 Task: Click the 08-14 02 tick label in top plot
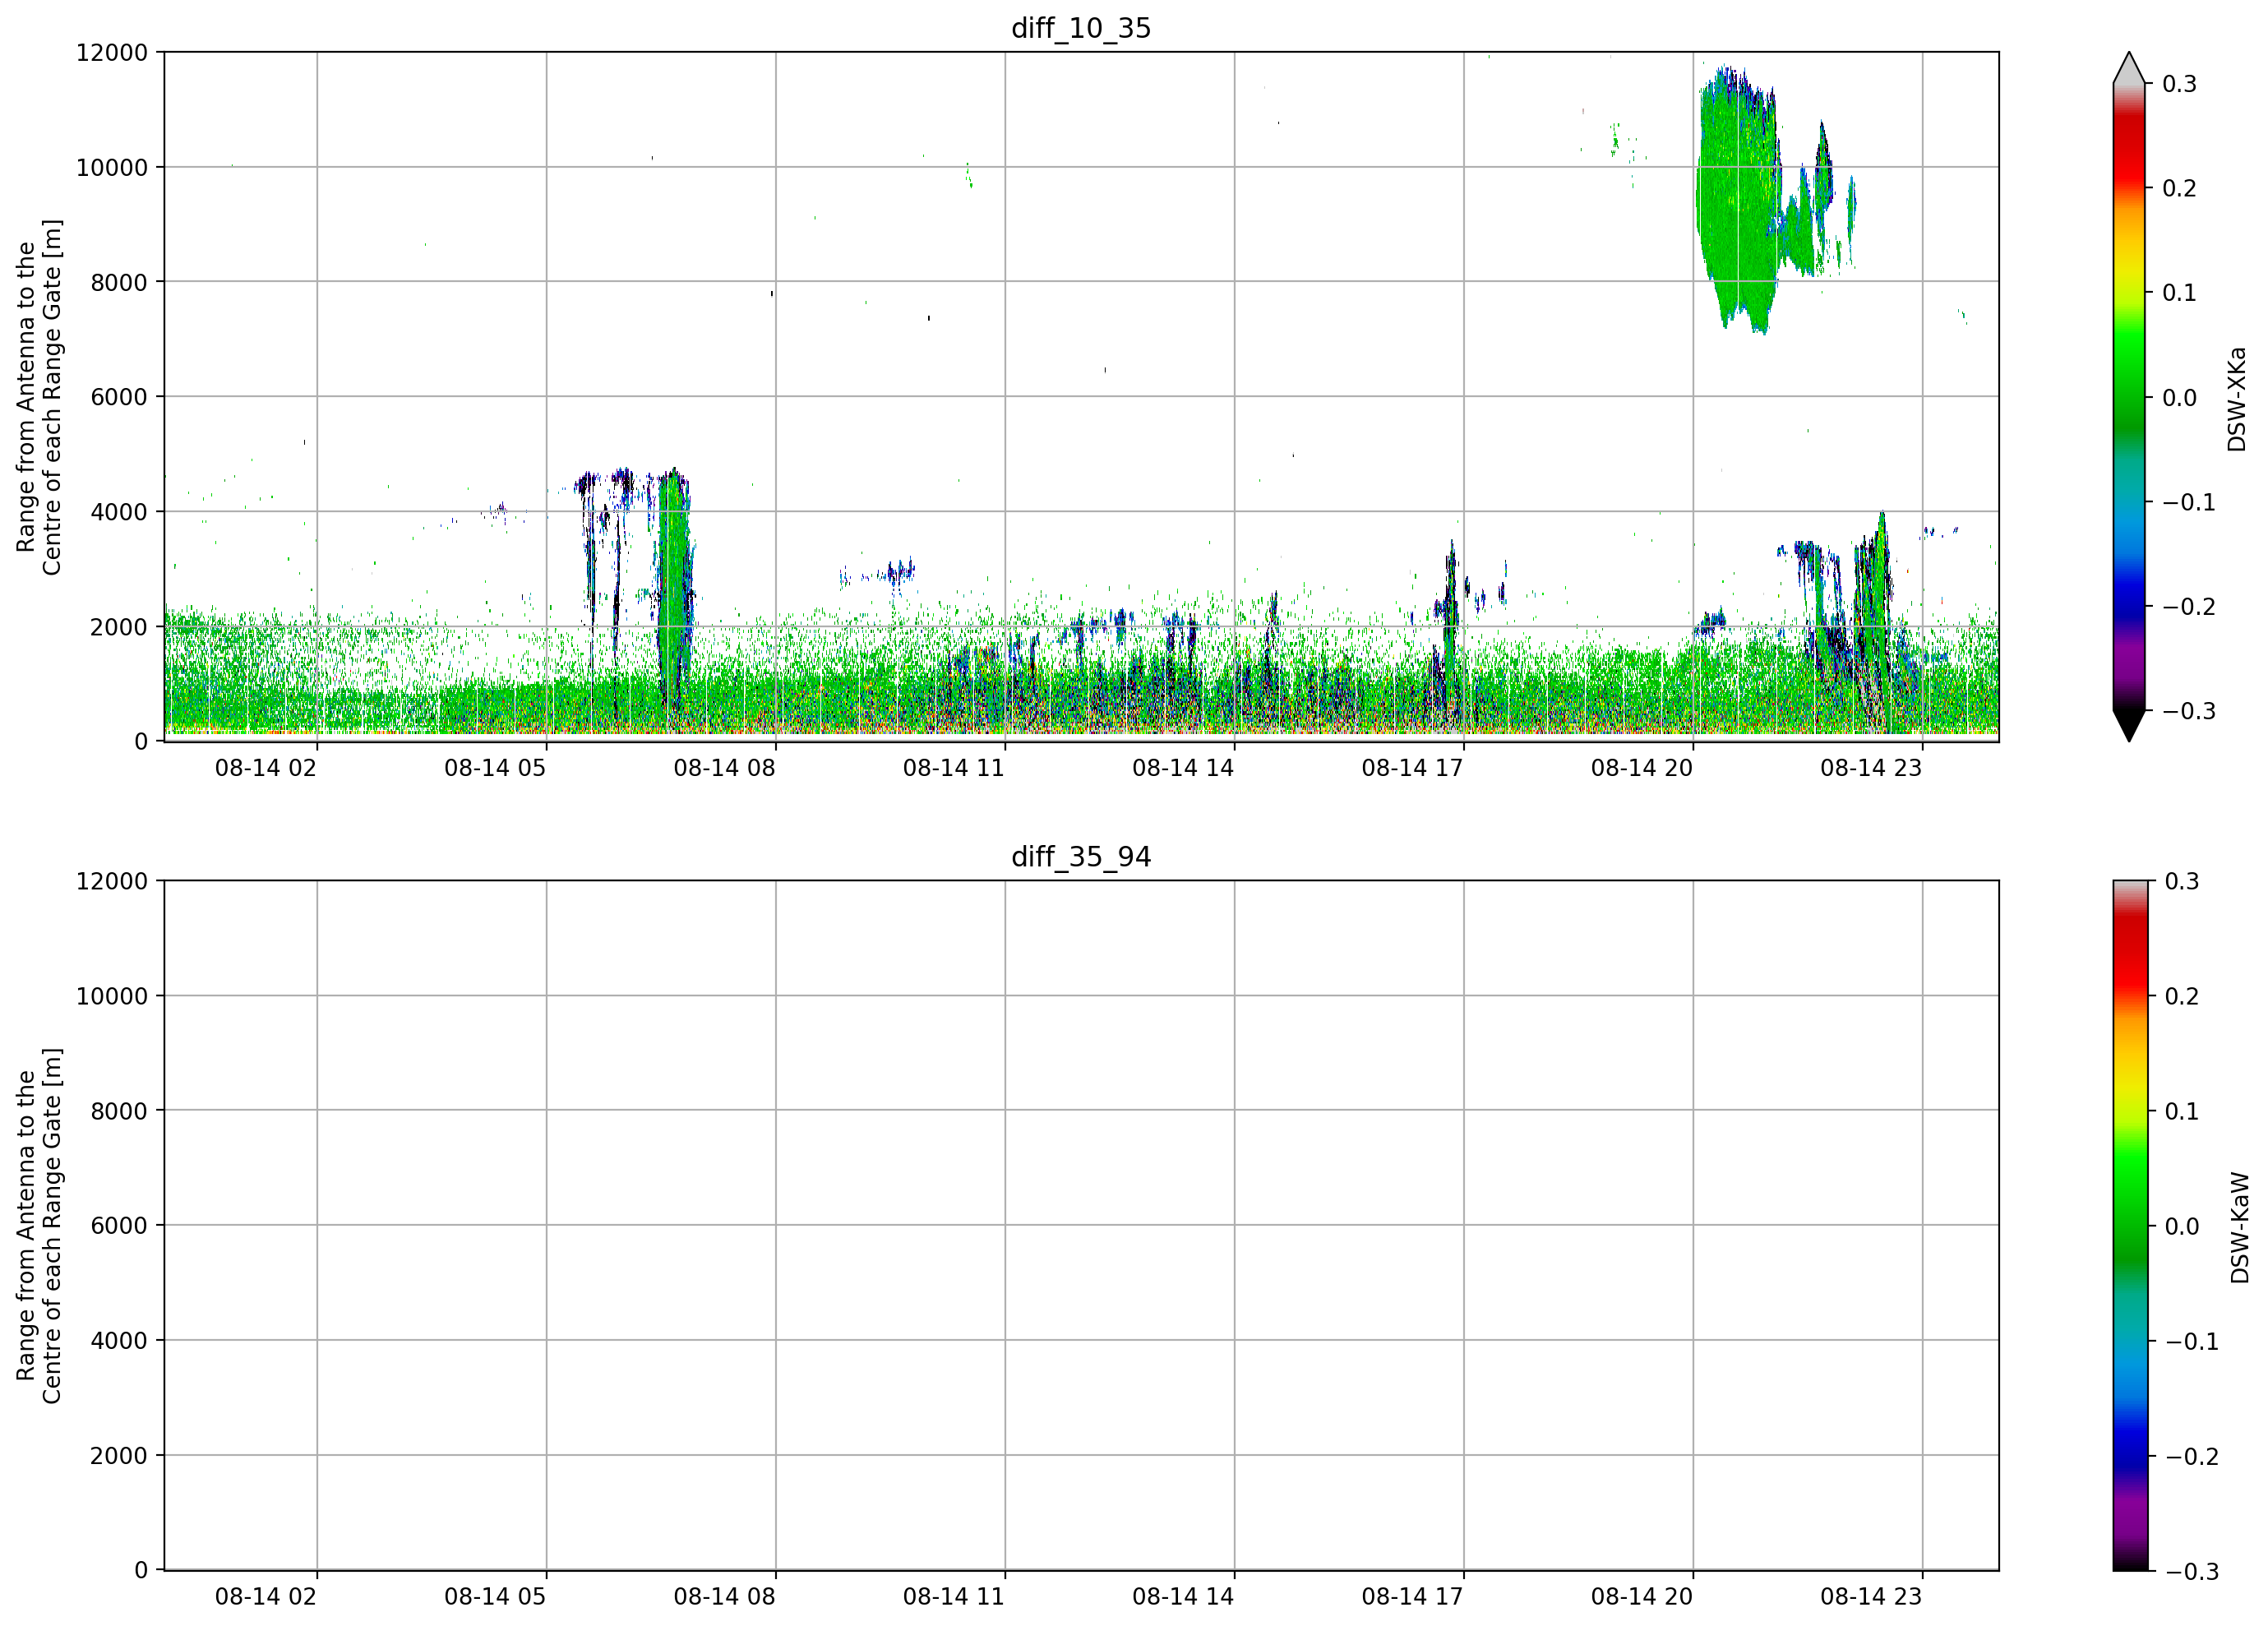click(x=265, y=768)
